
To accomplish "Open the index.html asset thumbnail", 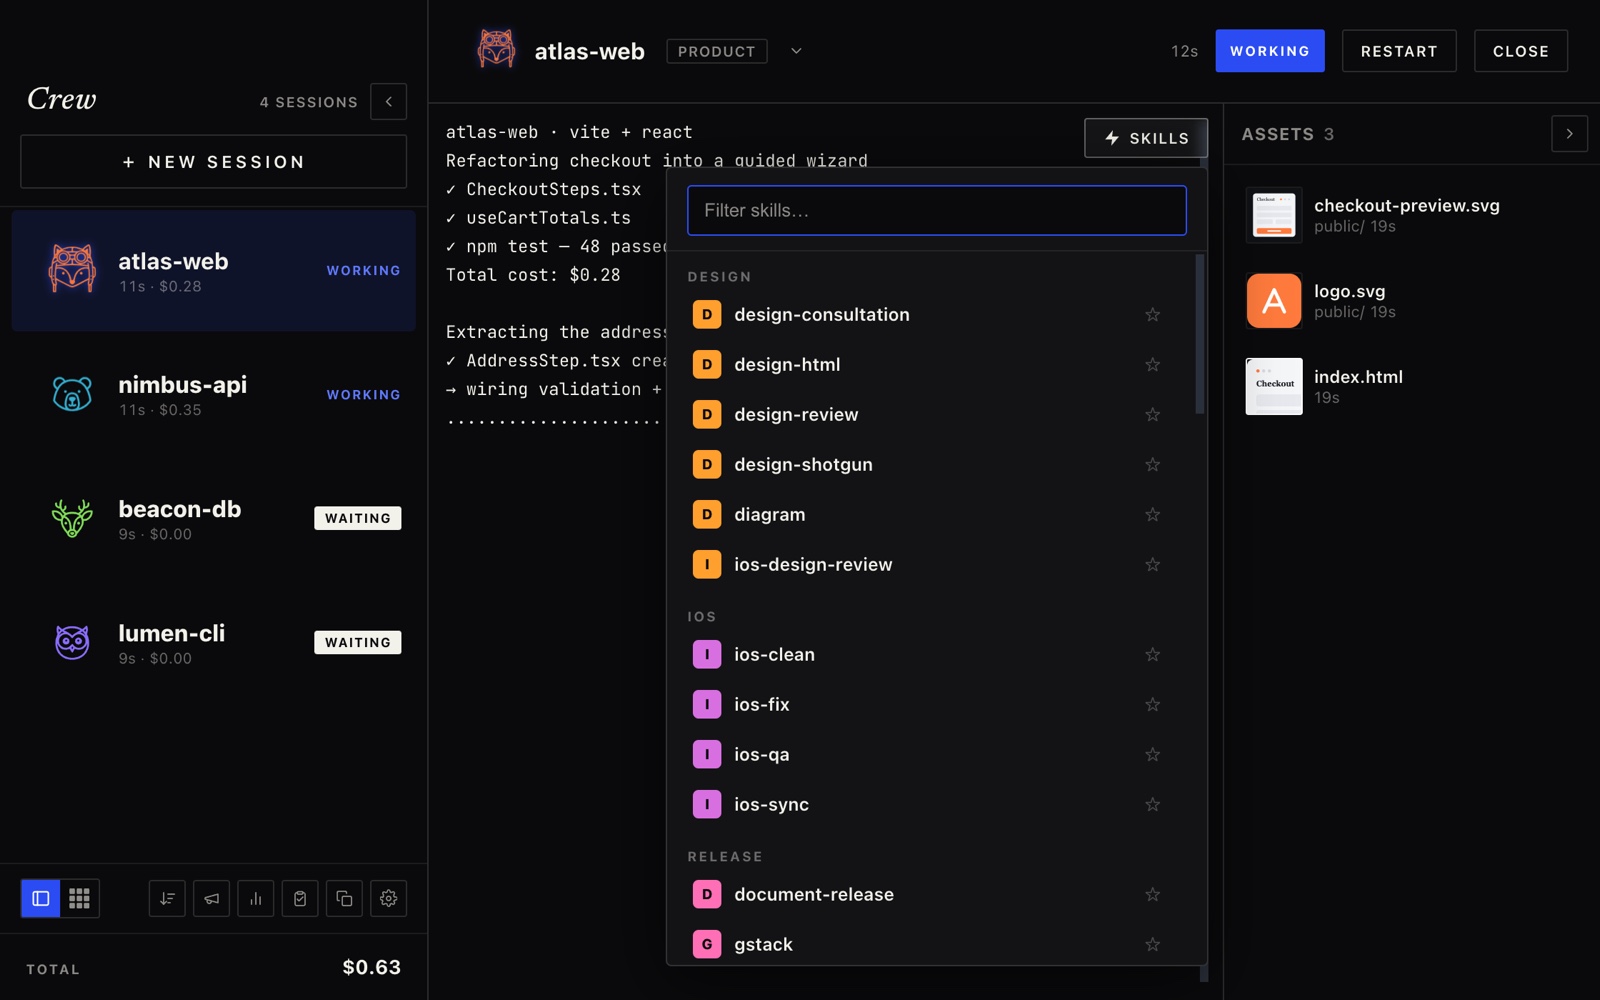I will pos(1274,386).
